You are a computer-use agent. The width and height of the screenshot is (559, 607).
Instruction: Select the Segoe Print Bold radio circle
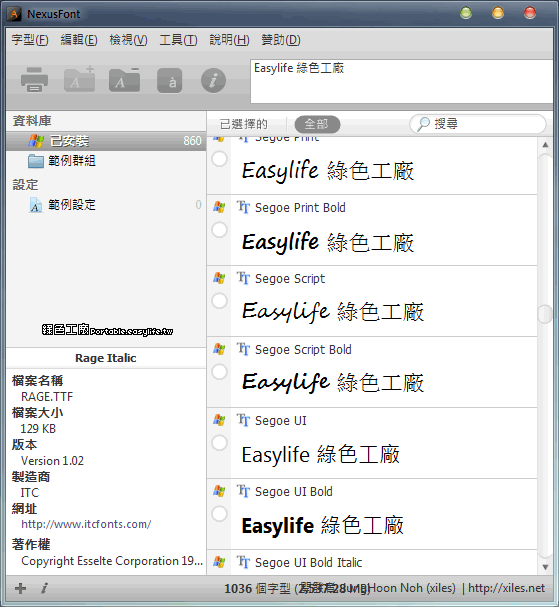(219, 230)
